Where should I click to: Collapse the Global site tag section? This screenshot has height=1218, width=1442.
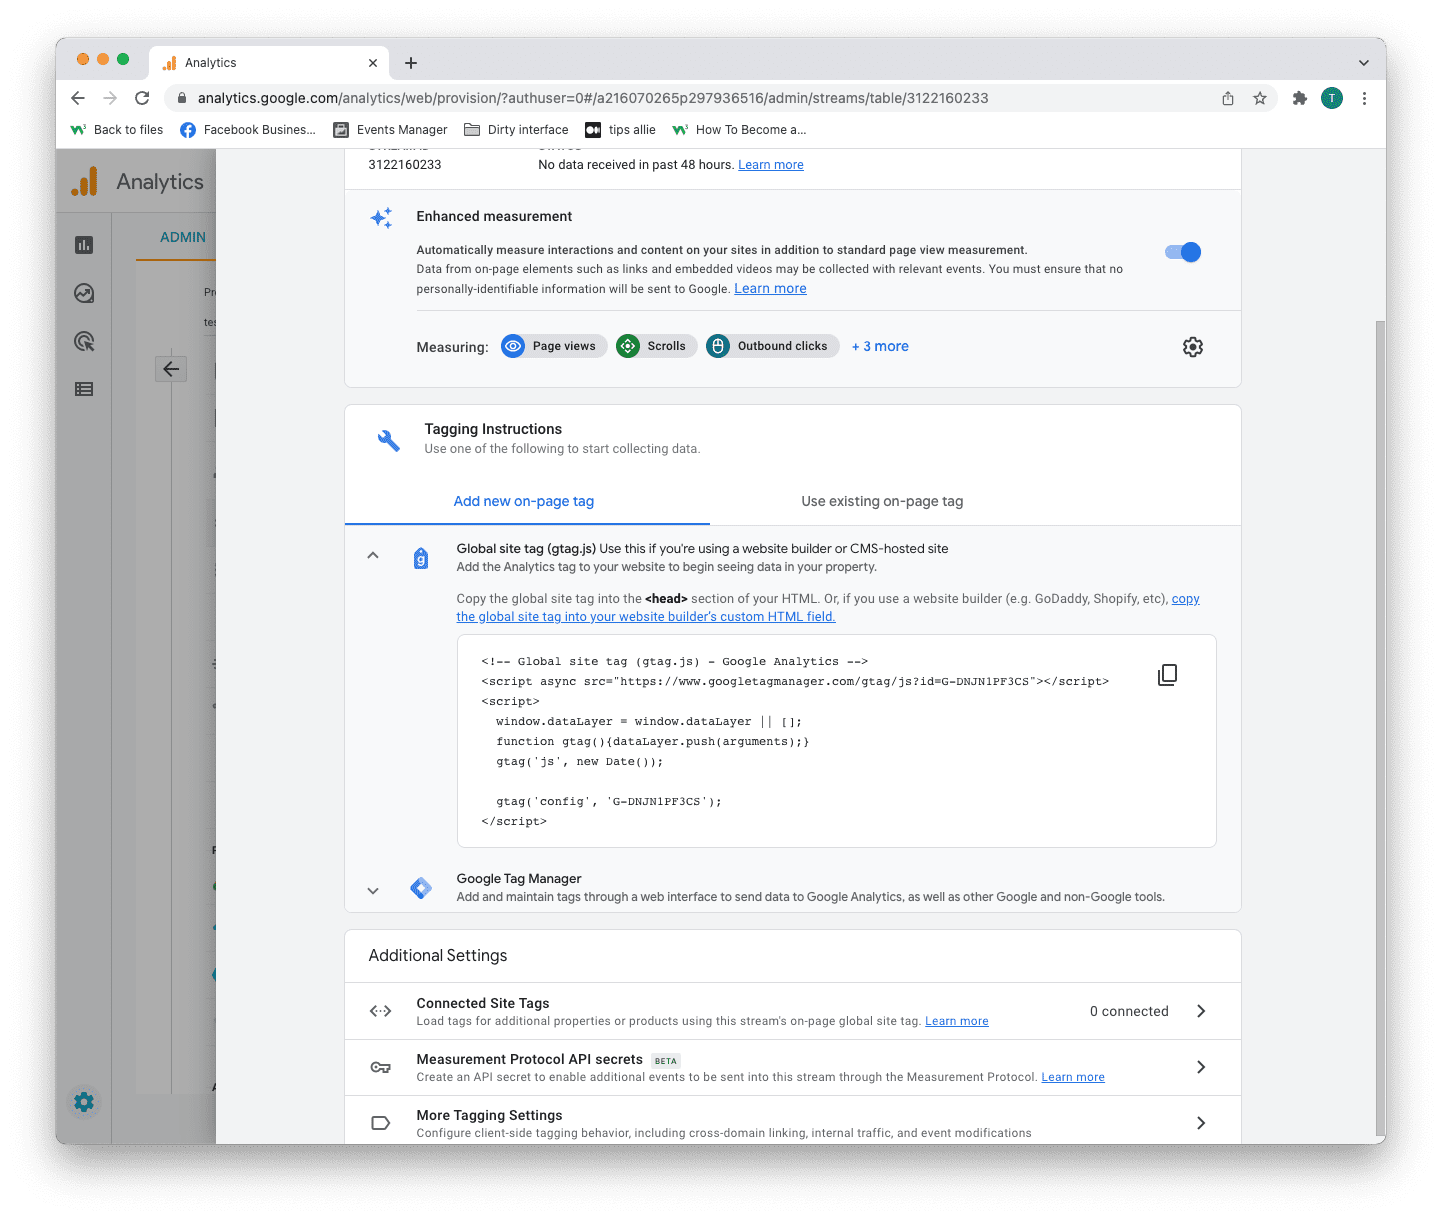pos(373,556)
